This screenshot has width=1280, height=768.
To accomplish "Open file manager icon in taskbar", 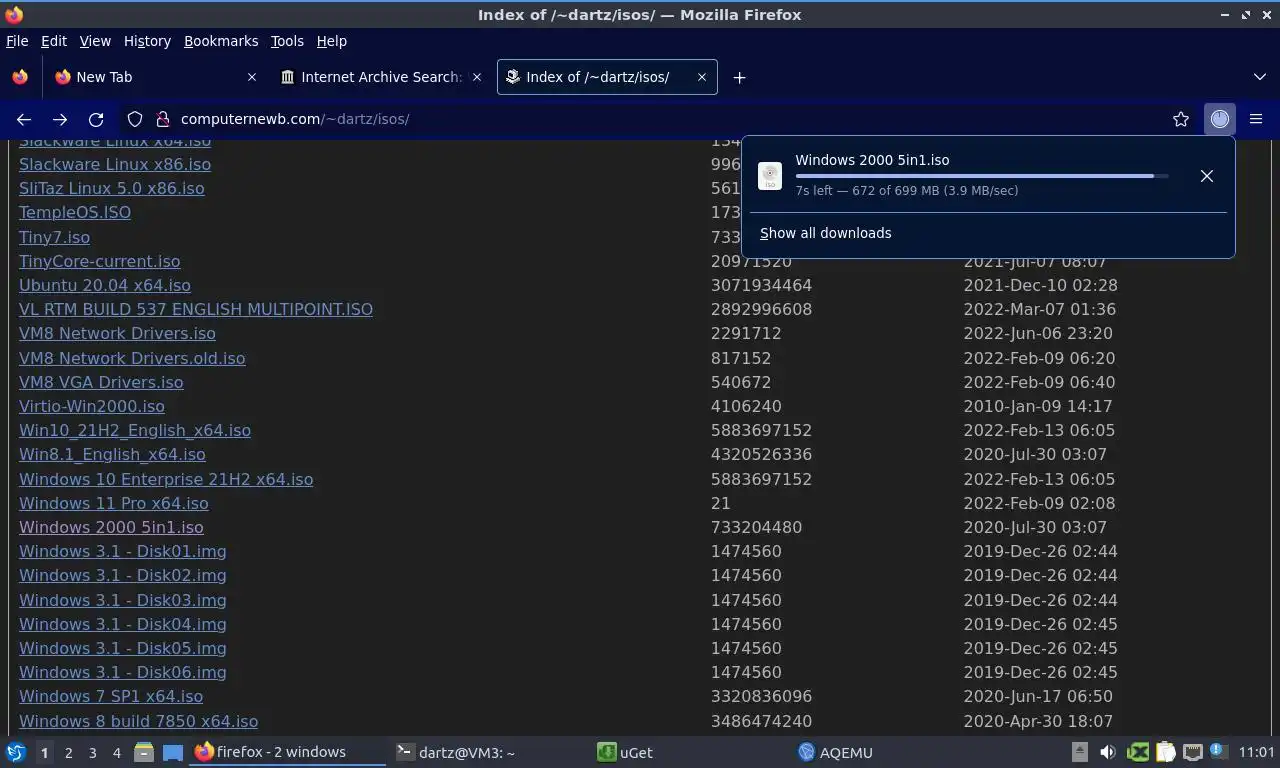I will coord(143,752).
